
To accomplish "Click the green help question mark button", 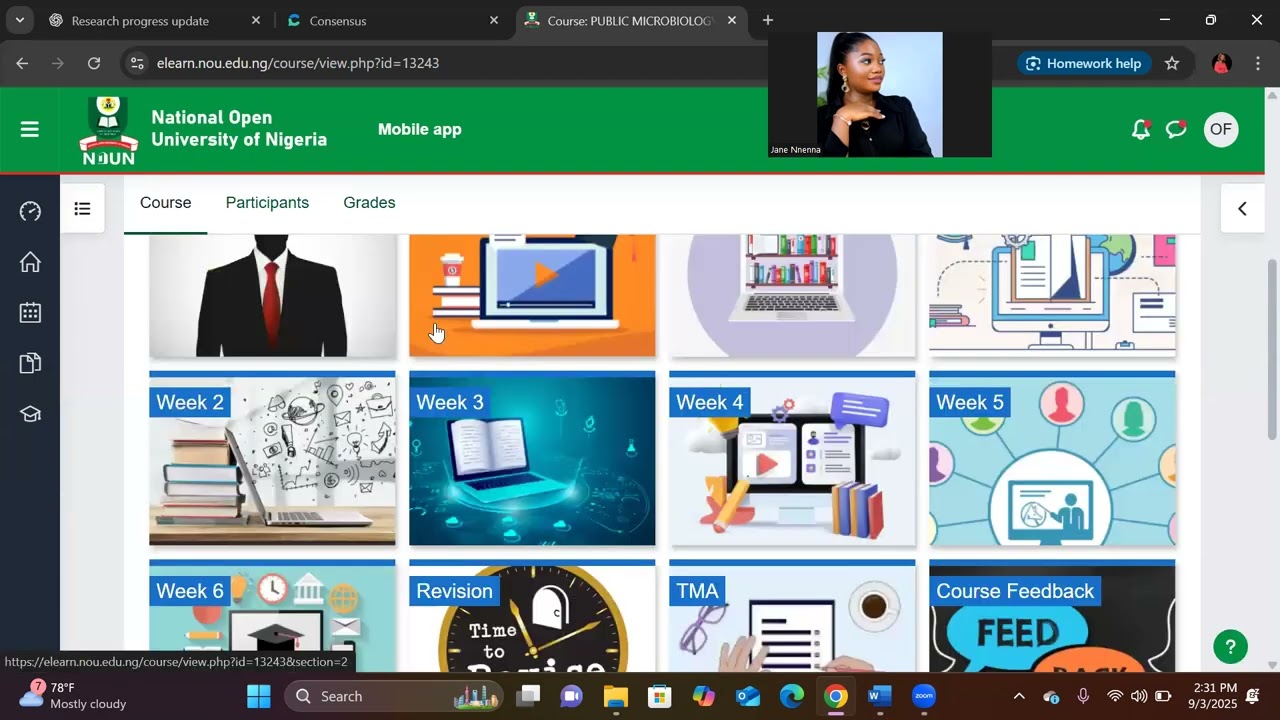I will pyautogui.click(x=1230, y=646).
